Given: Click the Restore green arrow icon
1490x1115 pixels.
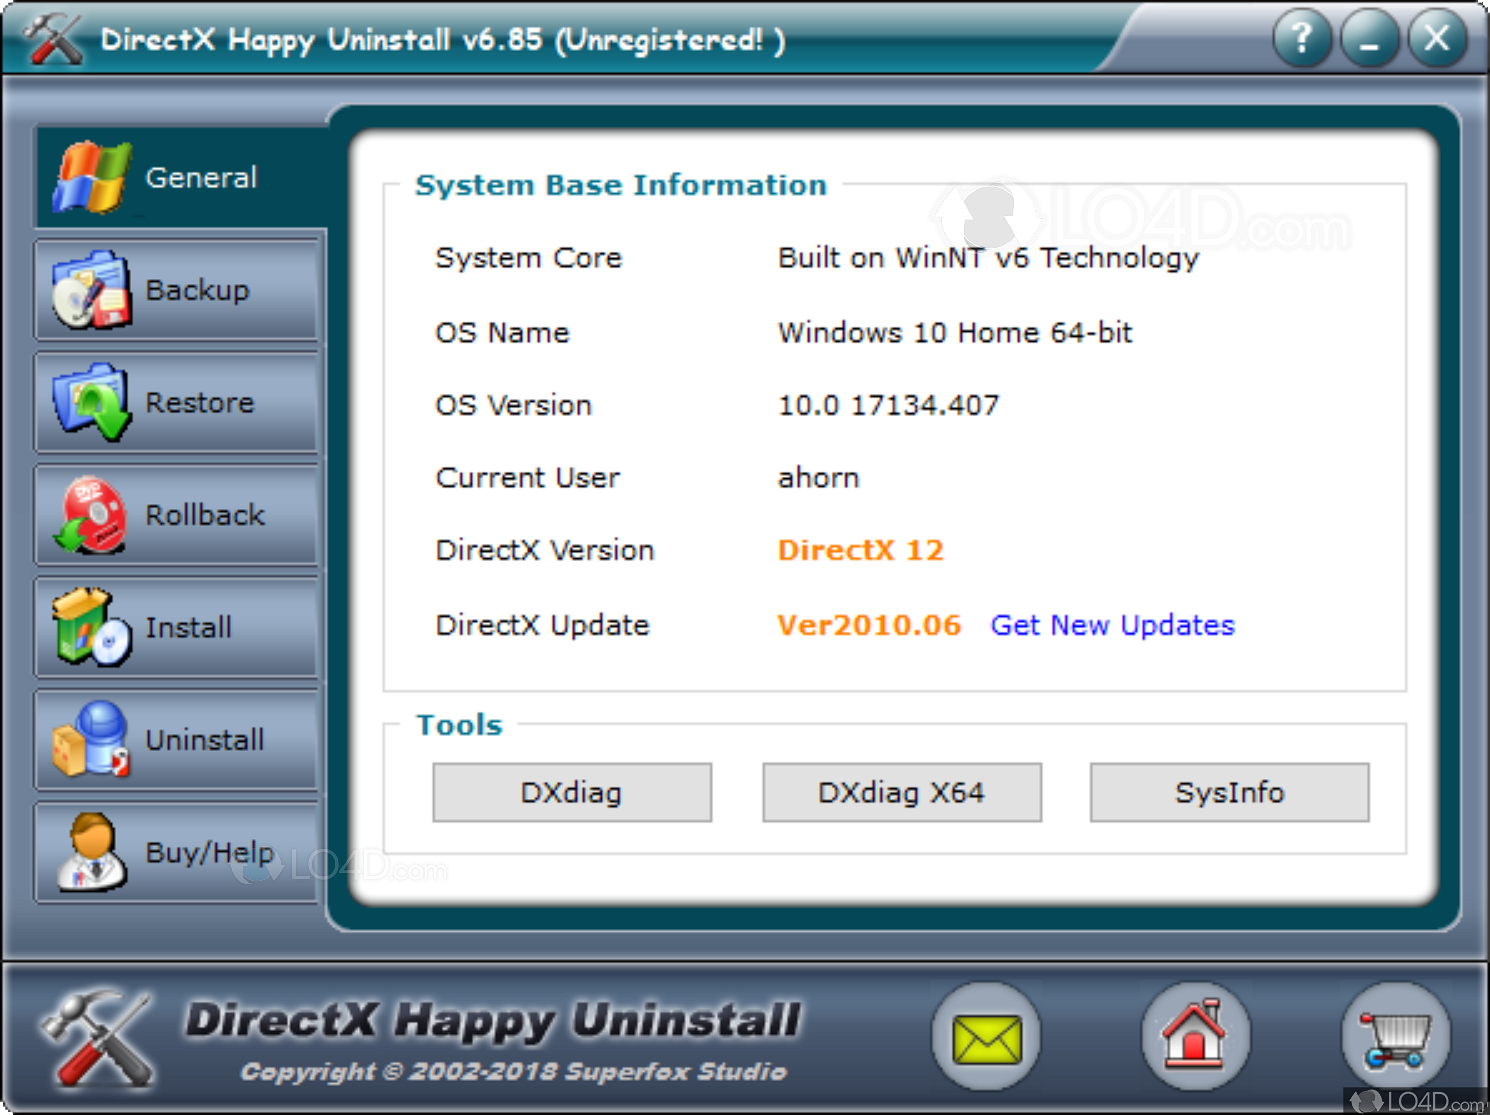Looking at the screenshot, I should coord(91,403).
